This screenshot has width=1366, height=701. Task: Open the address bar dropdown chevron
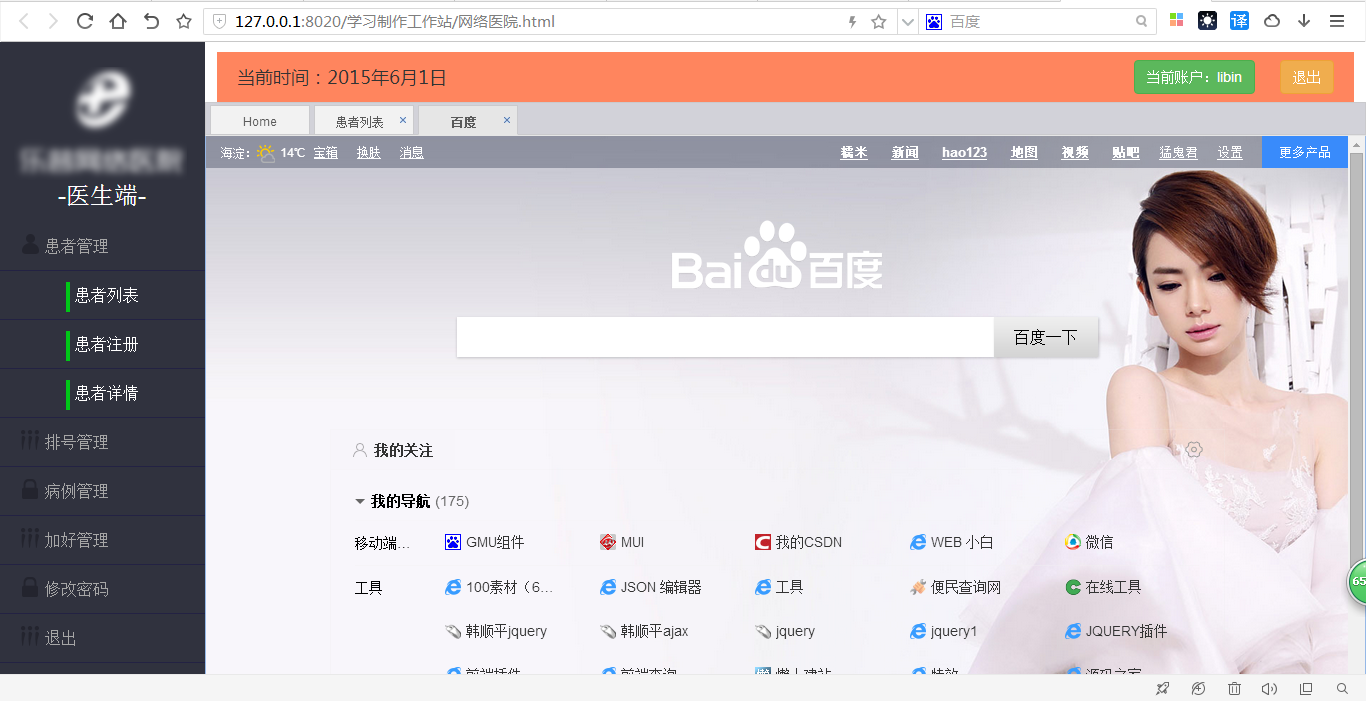click(x=906, y=20)
